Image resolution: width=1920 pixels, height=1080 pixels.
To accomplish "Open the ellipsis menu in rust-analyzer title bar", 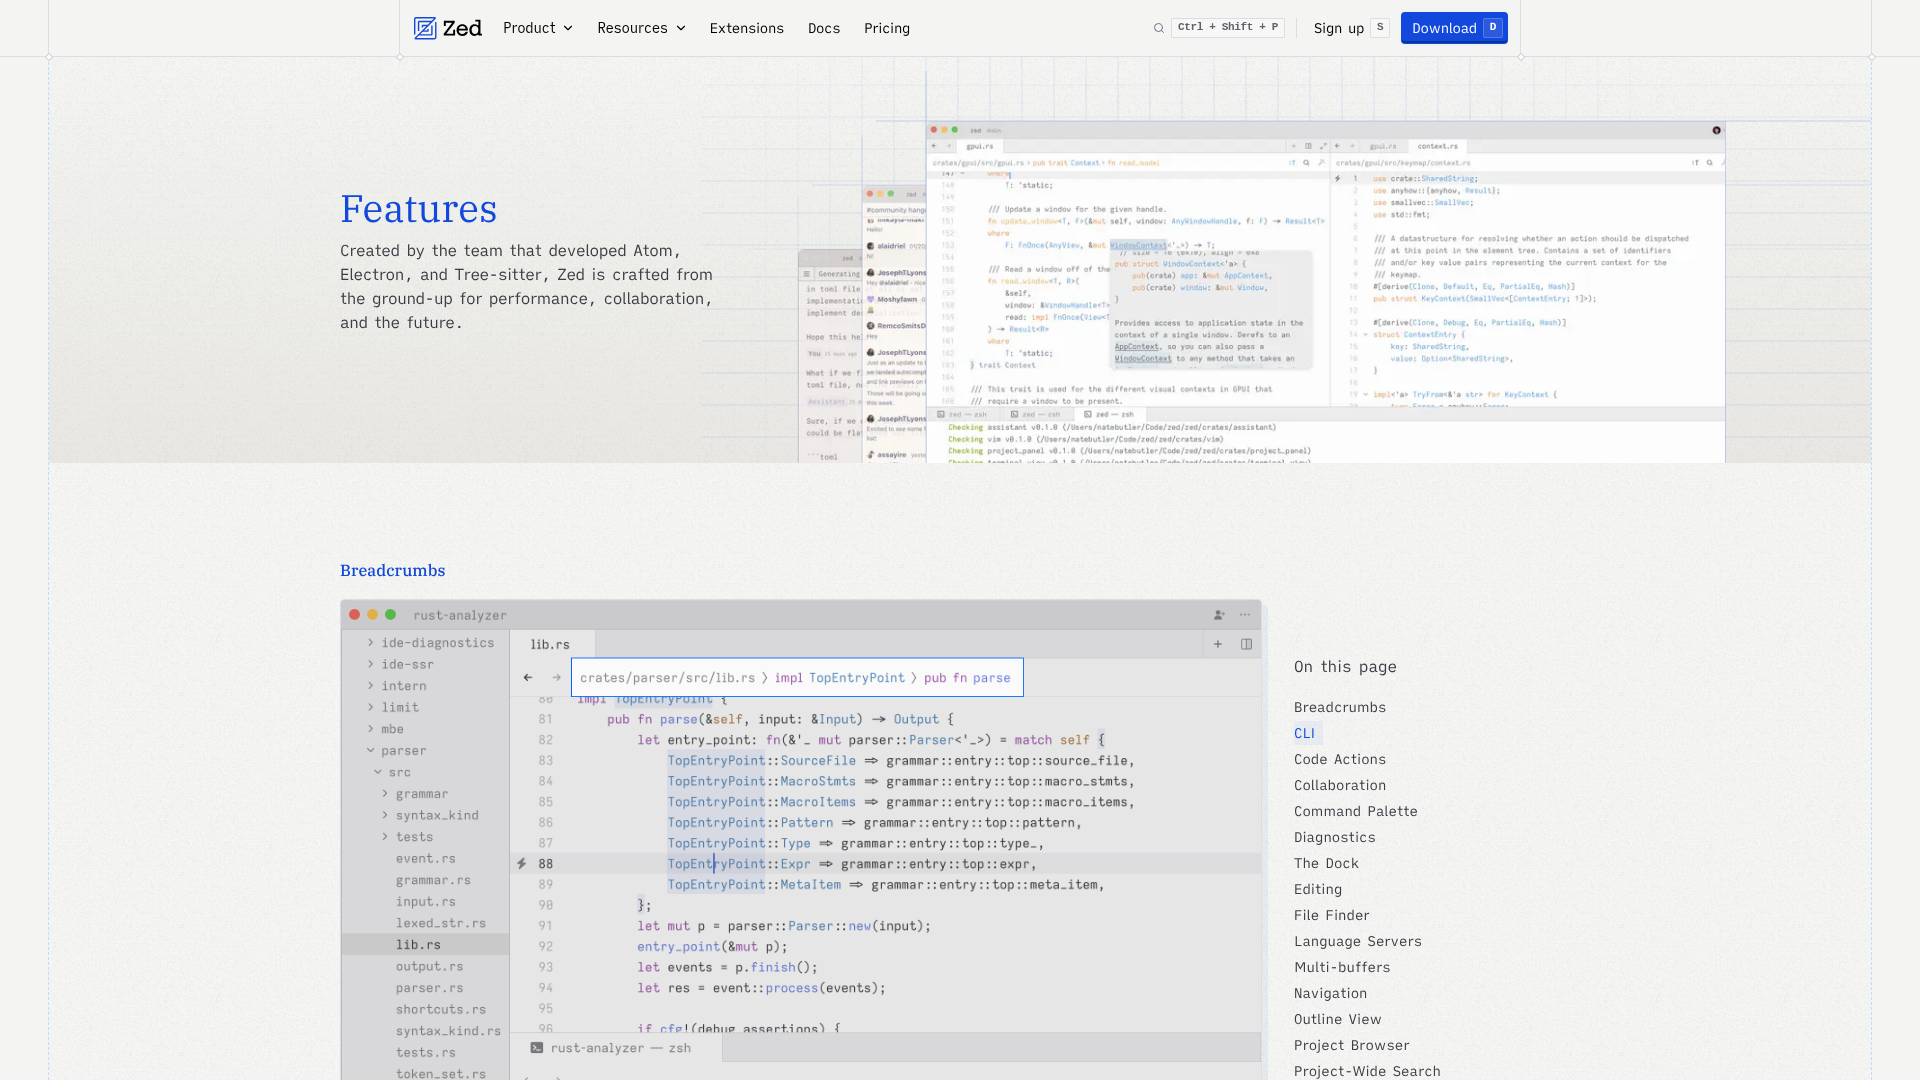I will 1245,615.
